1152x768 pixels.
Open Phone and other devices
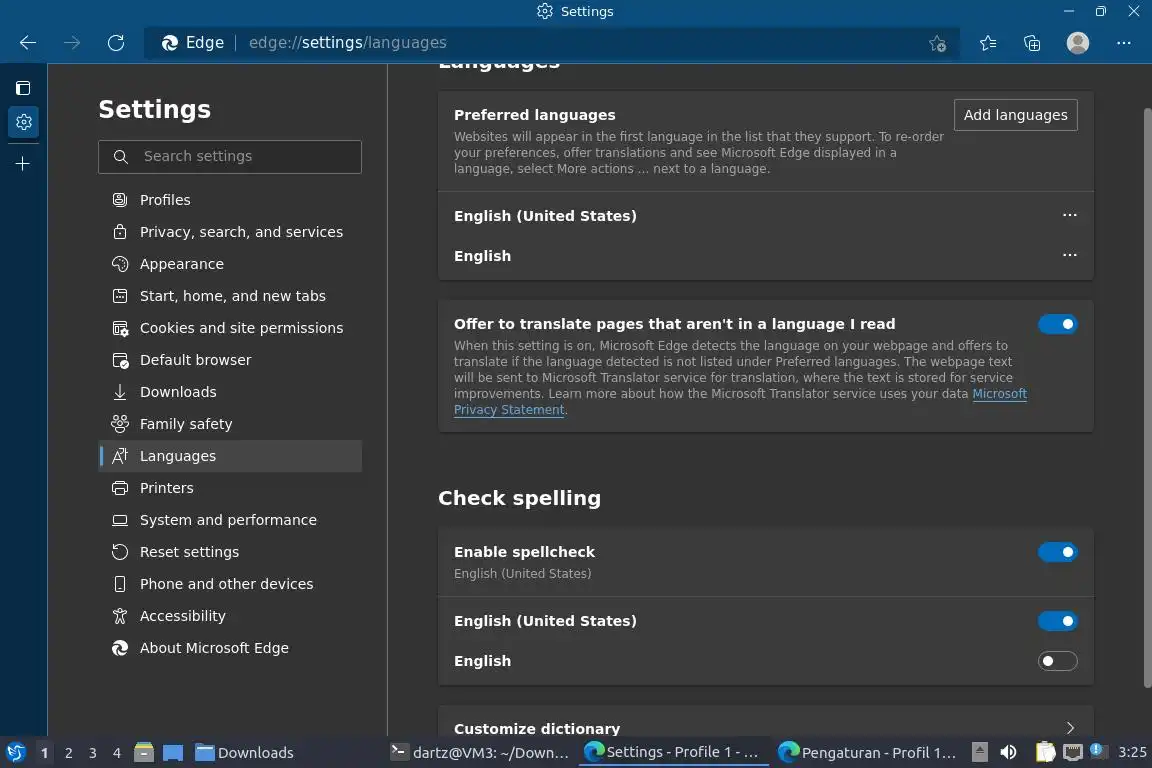pyautogui.click(x=230, y=584)
